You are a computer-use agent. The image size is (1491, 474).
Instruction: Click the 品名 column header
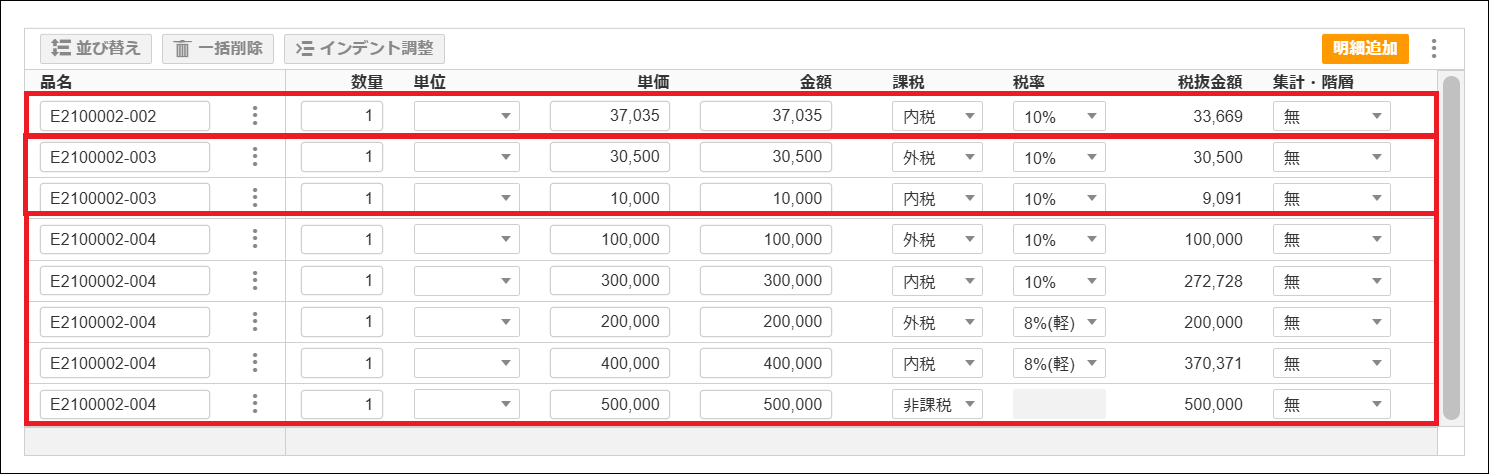[57, 83]
